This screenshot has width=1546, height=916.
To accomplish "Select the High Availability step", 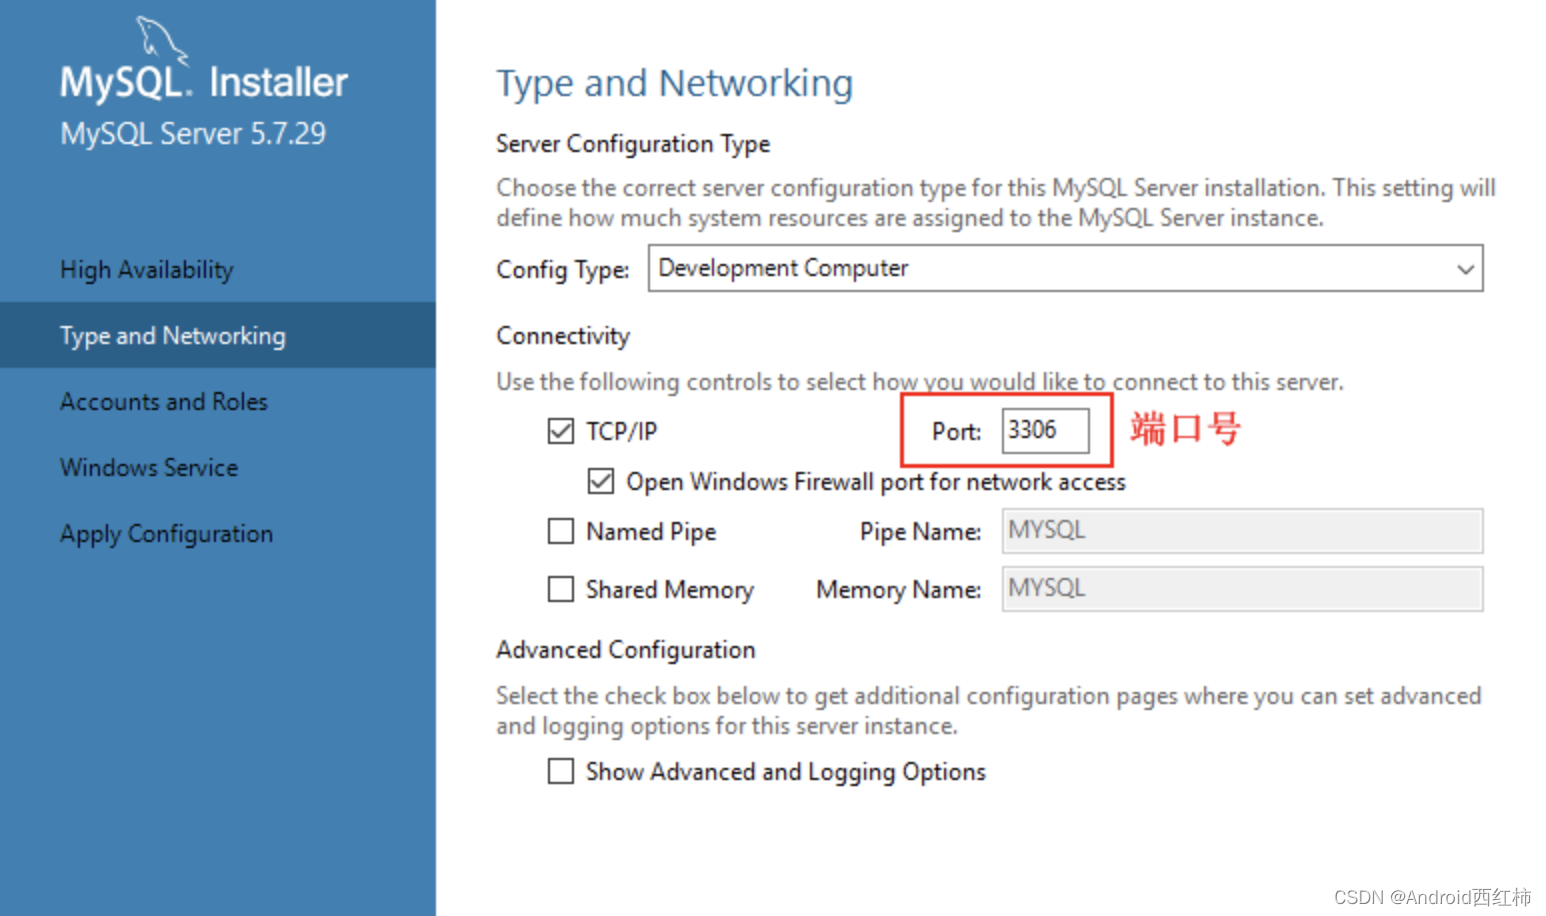I will click(x=146, y=269).
